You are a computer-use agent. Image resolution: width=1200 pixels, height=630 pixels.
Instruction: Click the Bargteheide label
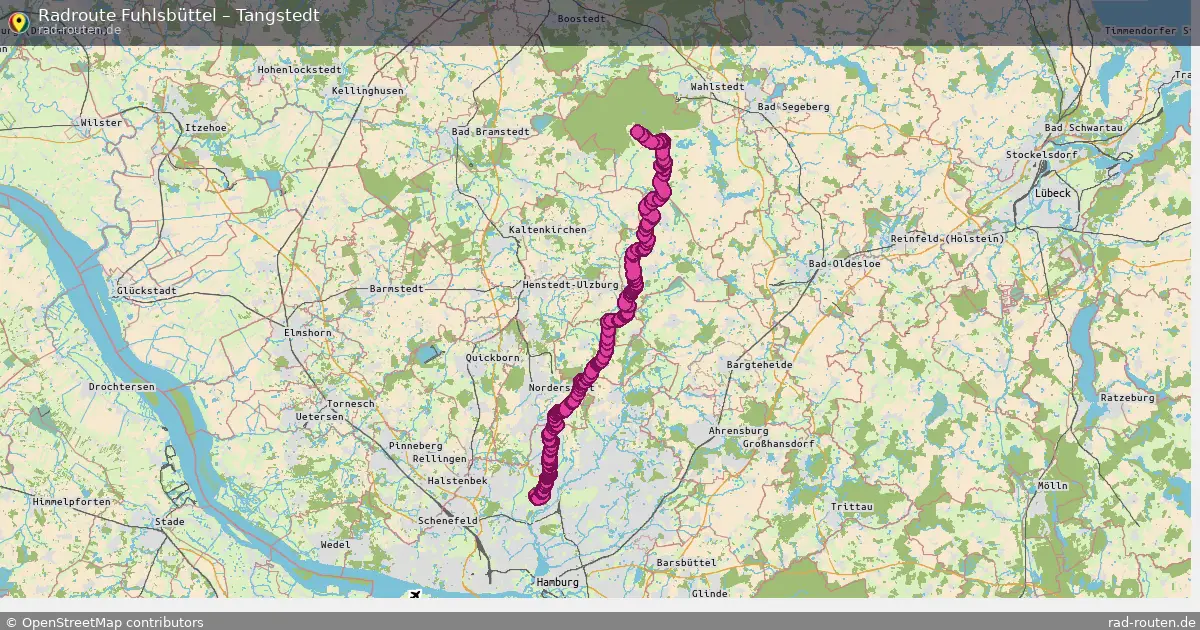point(760,366)
